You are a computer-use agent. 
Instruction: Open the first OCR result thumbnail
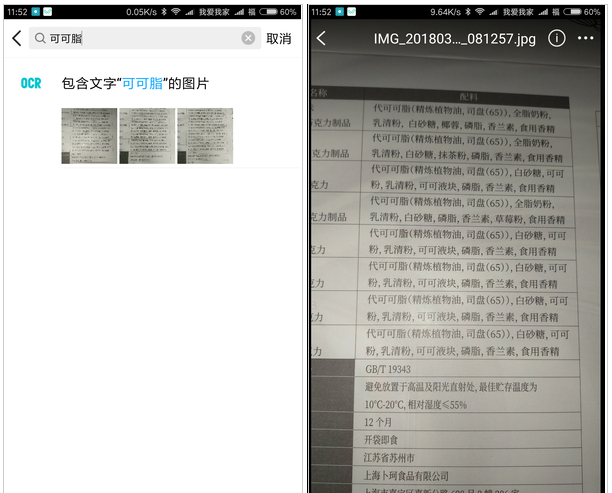pyautogui.click(x=89, y=136)
